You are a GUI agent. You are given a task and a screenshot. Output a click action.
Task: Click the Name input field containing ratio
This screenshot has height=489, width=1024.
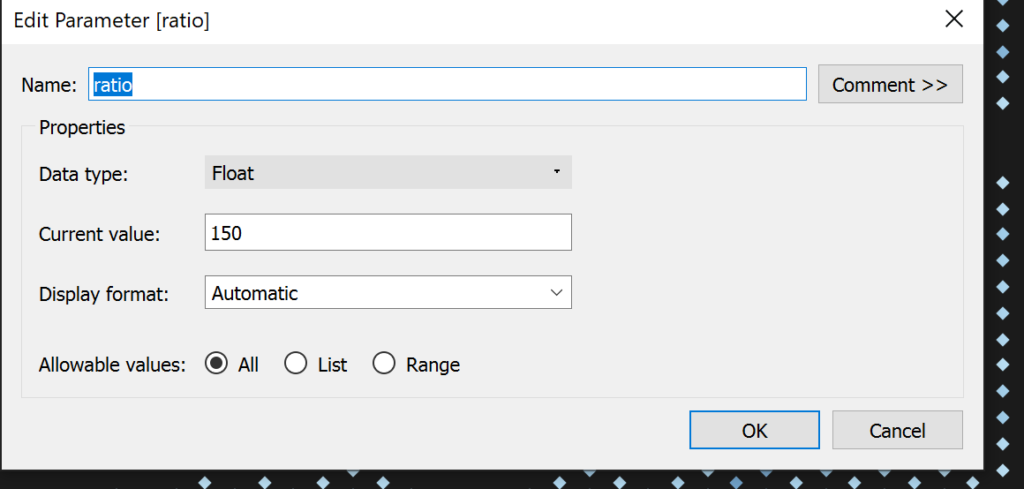click(x=447, y=84)
